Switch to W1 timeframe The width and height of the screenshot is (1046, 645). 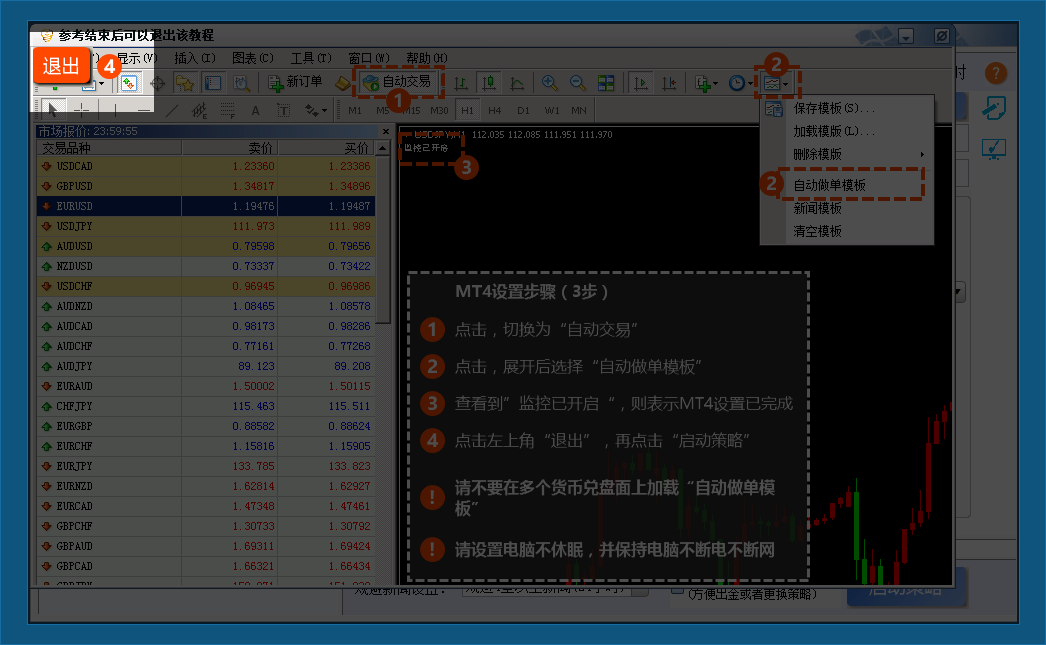coord(552,110)
